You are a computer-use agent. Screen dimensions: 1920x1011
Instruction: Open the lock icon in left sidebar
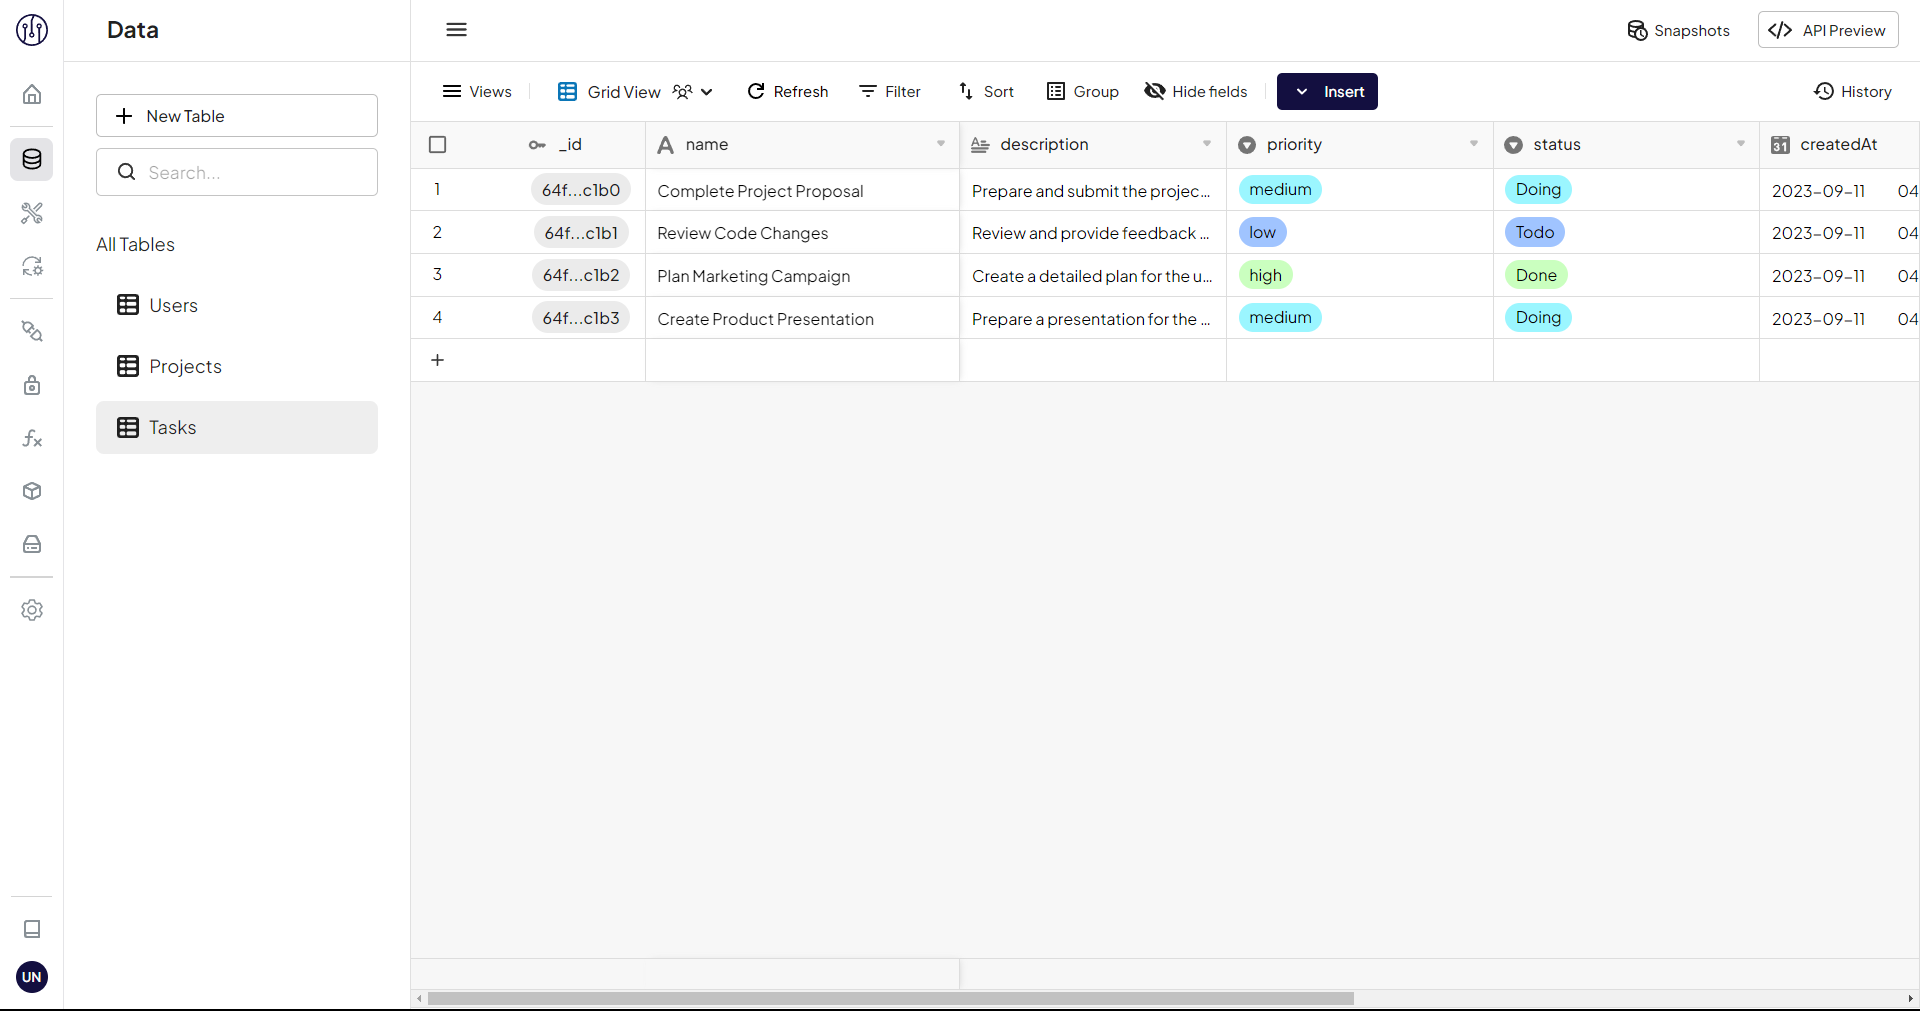(32, 385)
